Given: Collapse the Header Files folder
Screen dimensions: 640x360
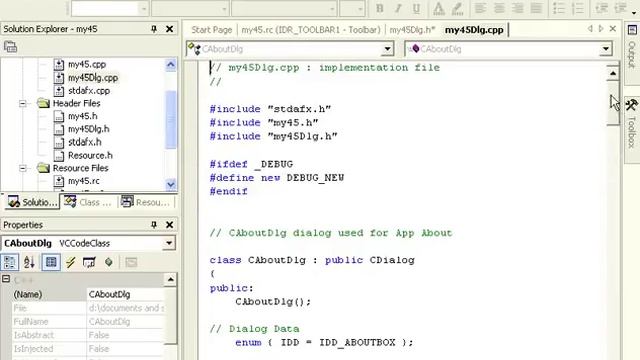Looking at the screenshot, I should point(23,103).
